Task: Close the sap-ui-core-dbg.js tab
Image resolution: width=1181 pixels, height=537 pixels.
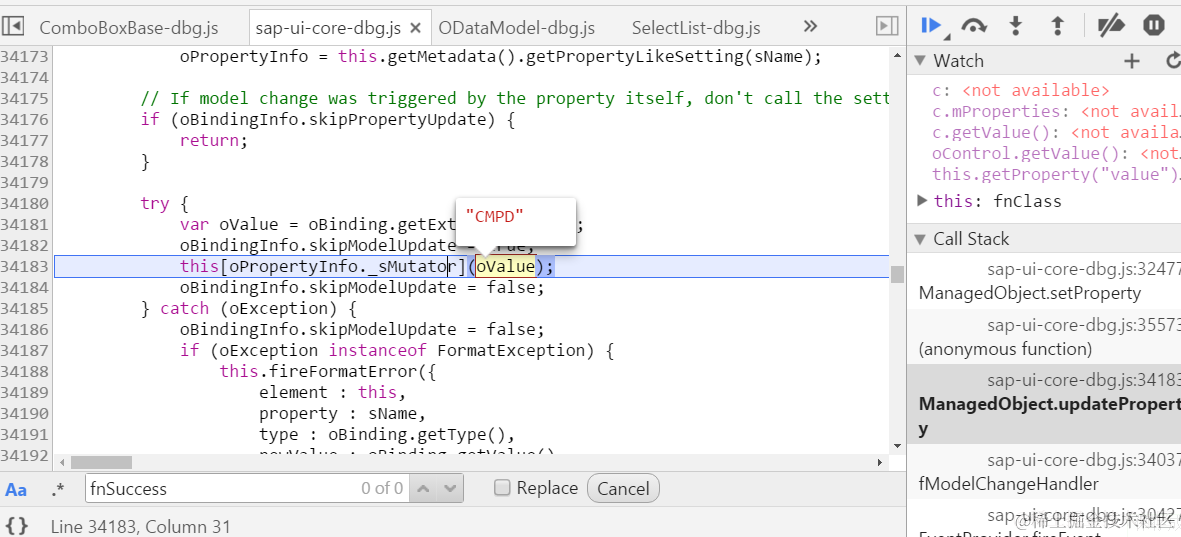Action: pyautogui.click(x=415, y=28)
